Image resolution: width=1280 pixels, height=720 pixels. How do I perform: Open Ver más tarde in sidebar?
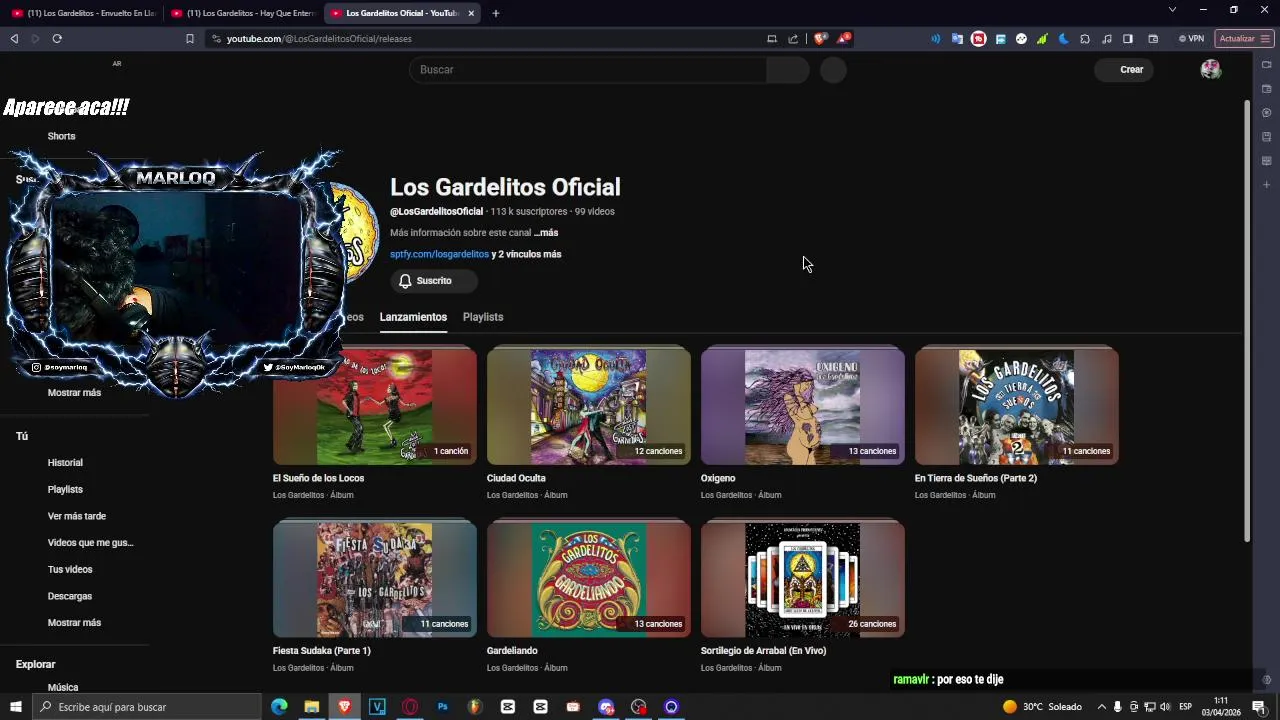[76, 517]
